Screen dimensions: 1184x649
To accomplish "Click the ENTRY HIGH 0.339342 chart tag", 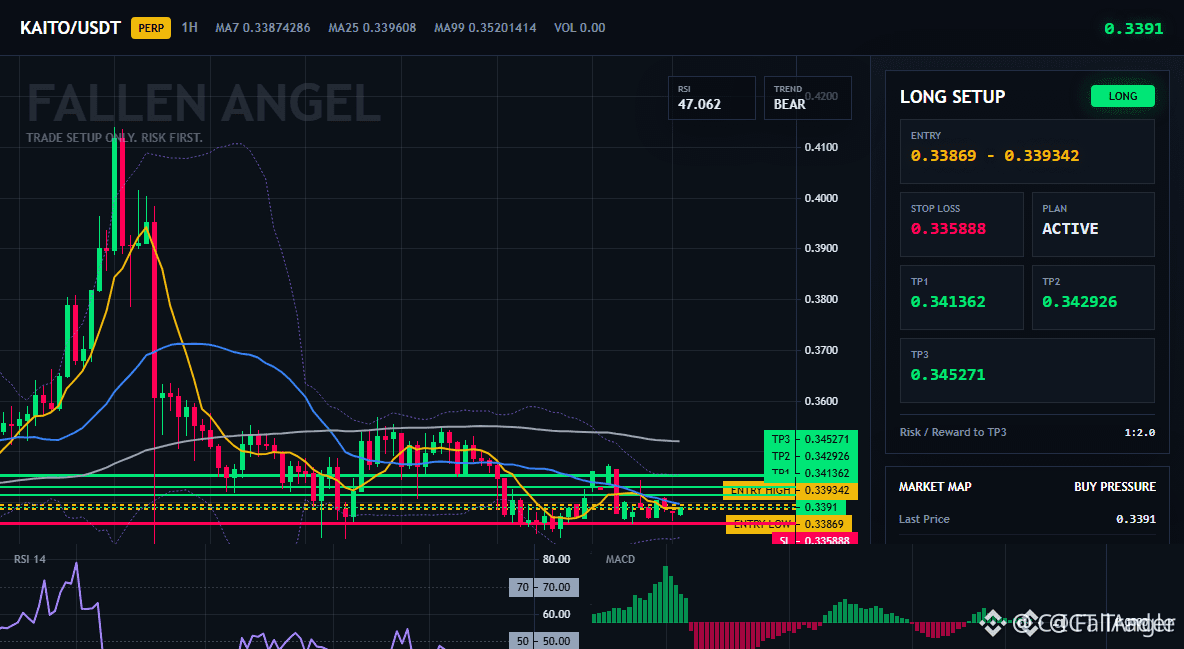I will click(x=790, y=490).
